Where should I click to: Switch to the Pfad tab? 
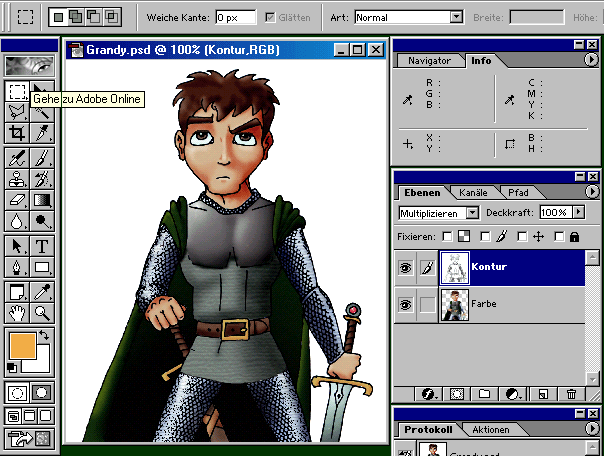518,193
